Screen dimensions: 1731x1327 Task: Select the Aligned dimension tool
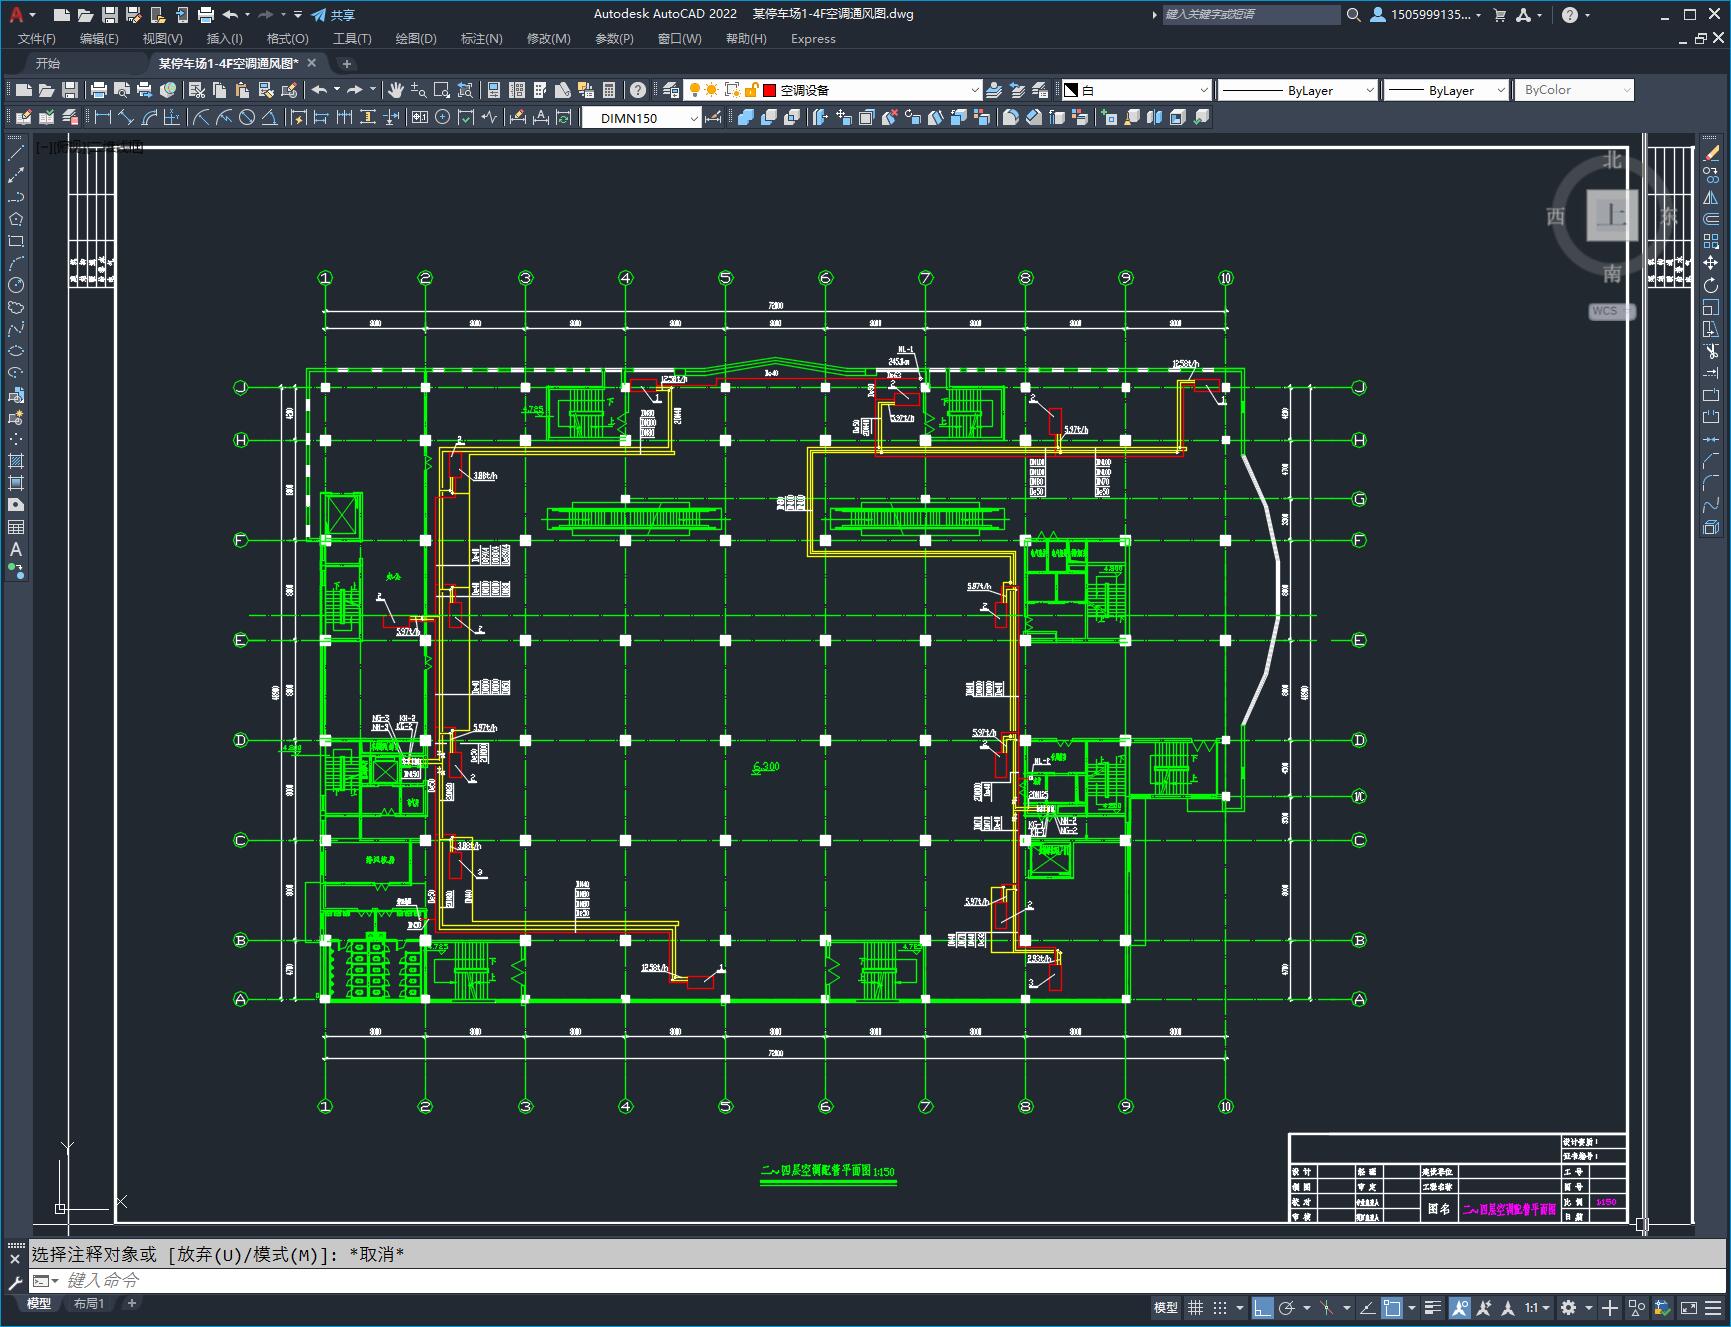(126, 118)
